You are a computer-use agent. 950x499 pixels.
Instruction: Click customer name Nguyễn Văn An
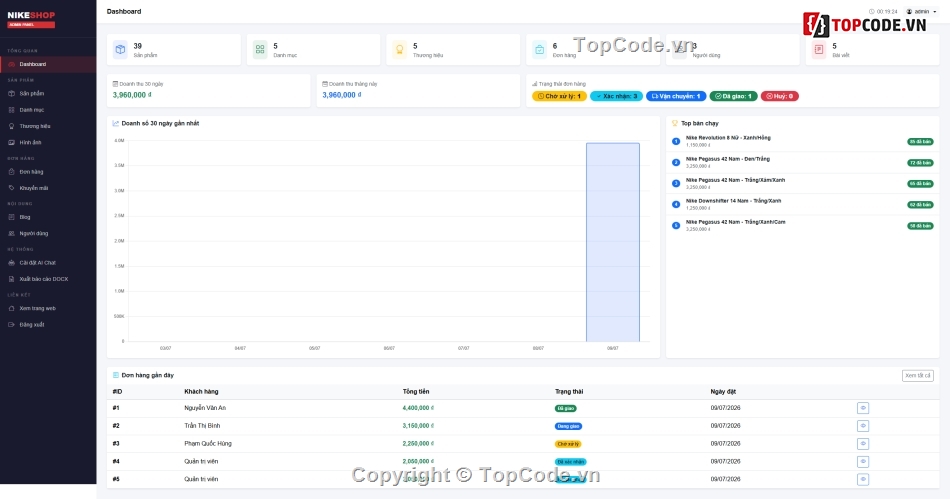coord(205,408)
